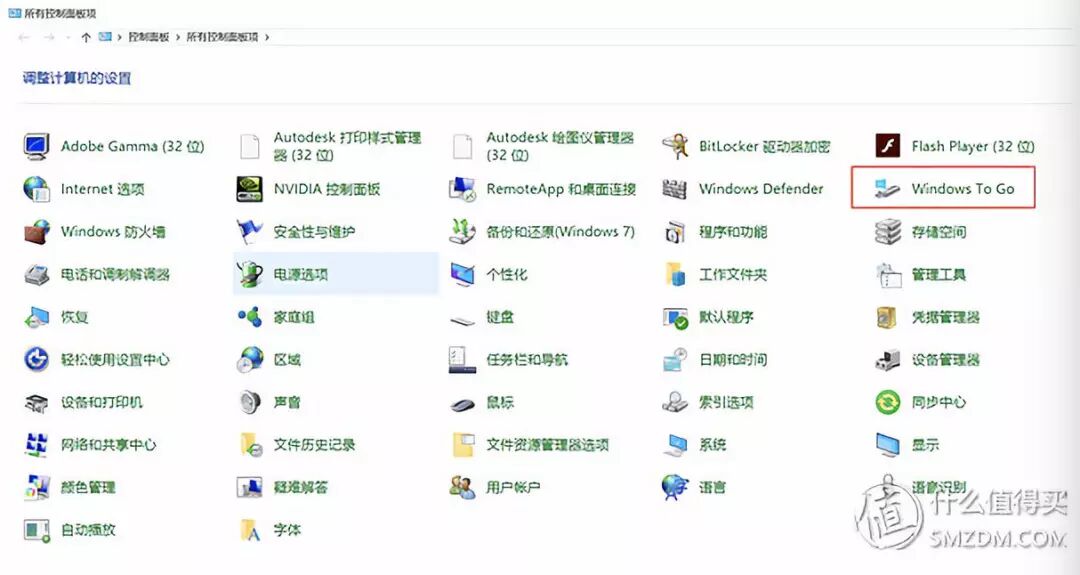1080x575 pixels.
Task: Click the 鼠标 mouse icon
Action: click(462, 404)
